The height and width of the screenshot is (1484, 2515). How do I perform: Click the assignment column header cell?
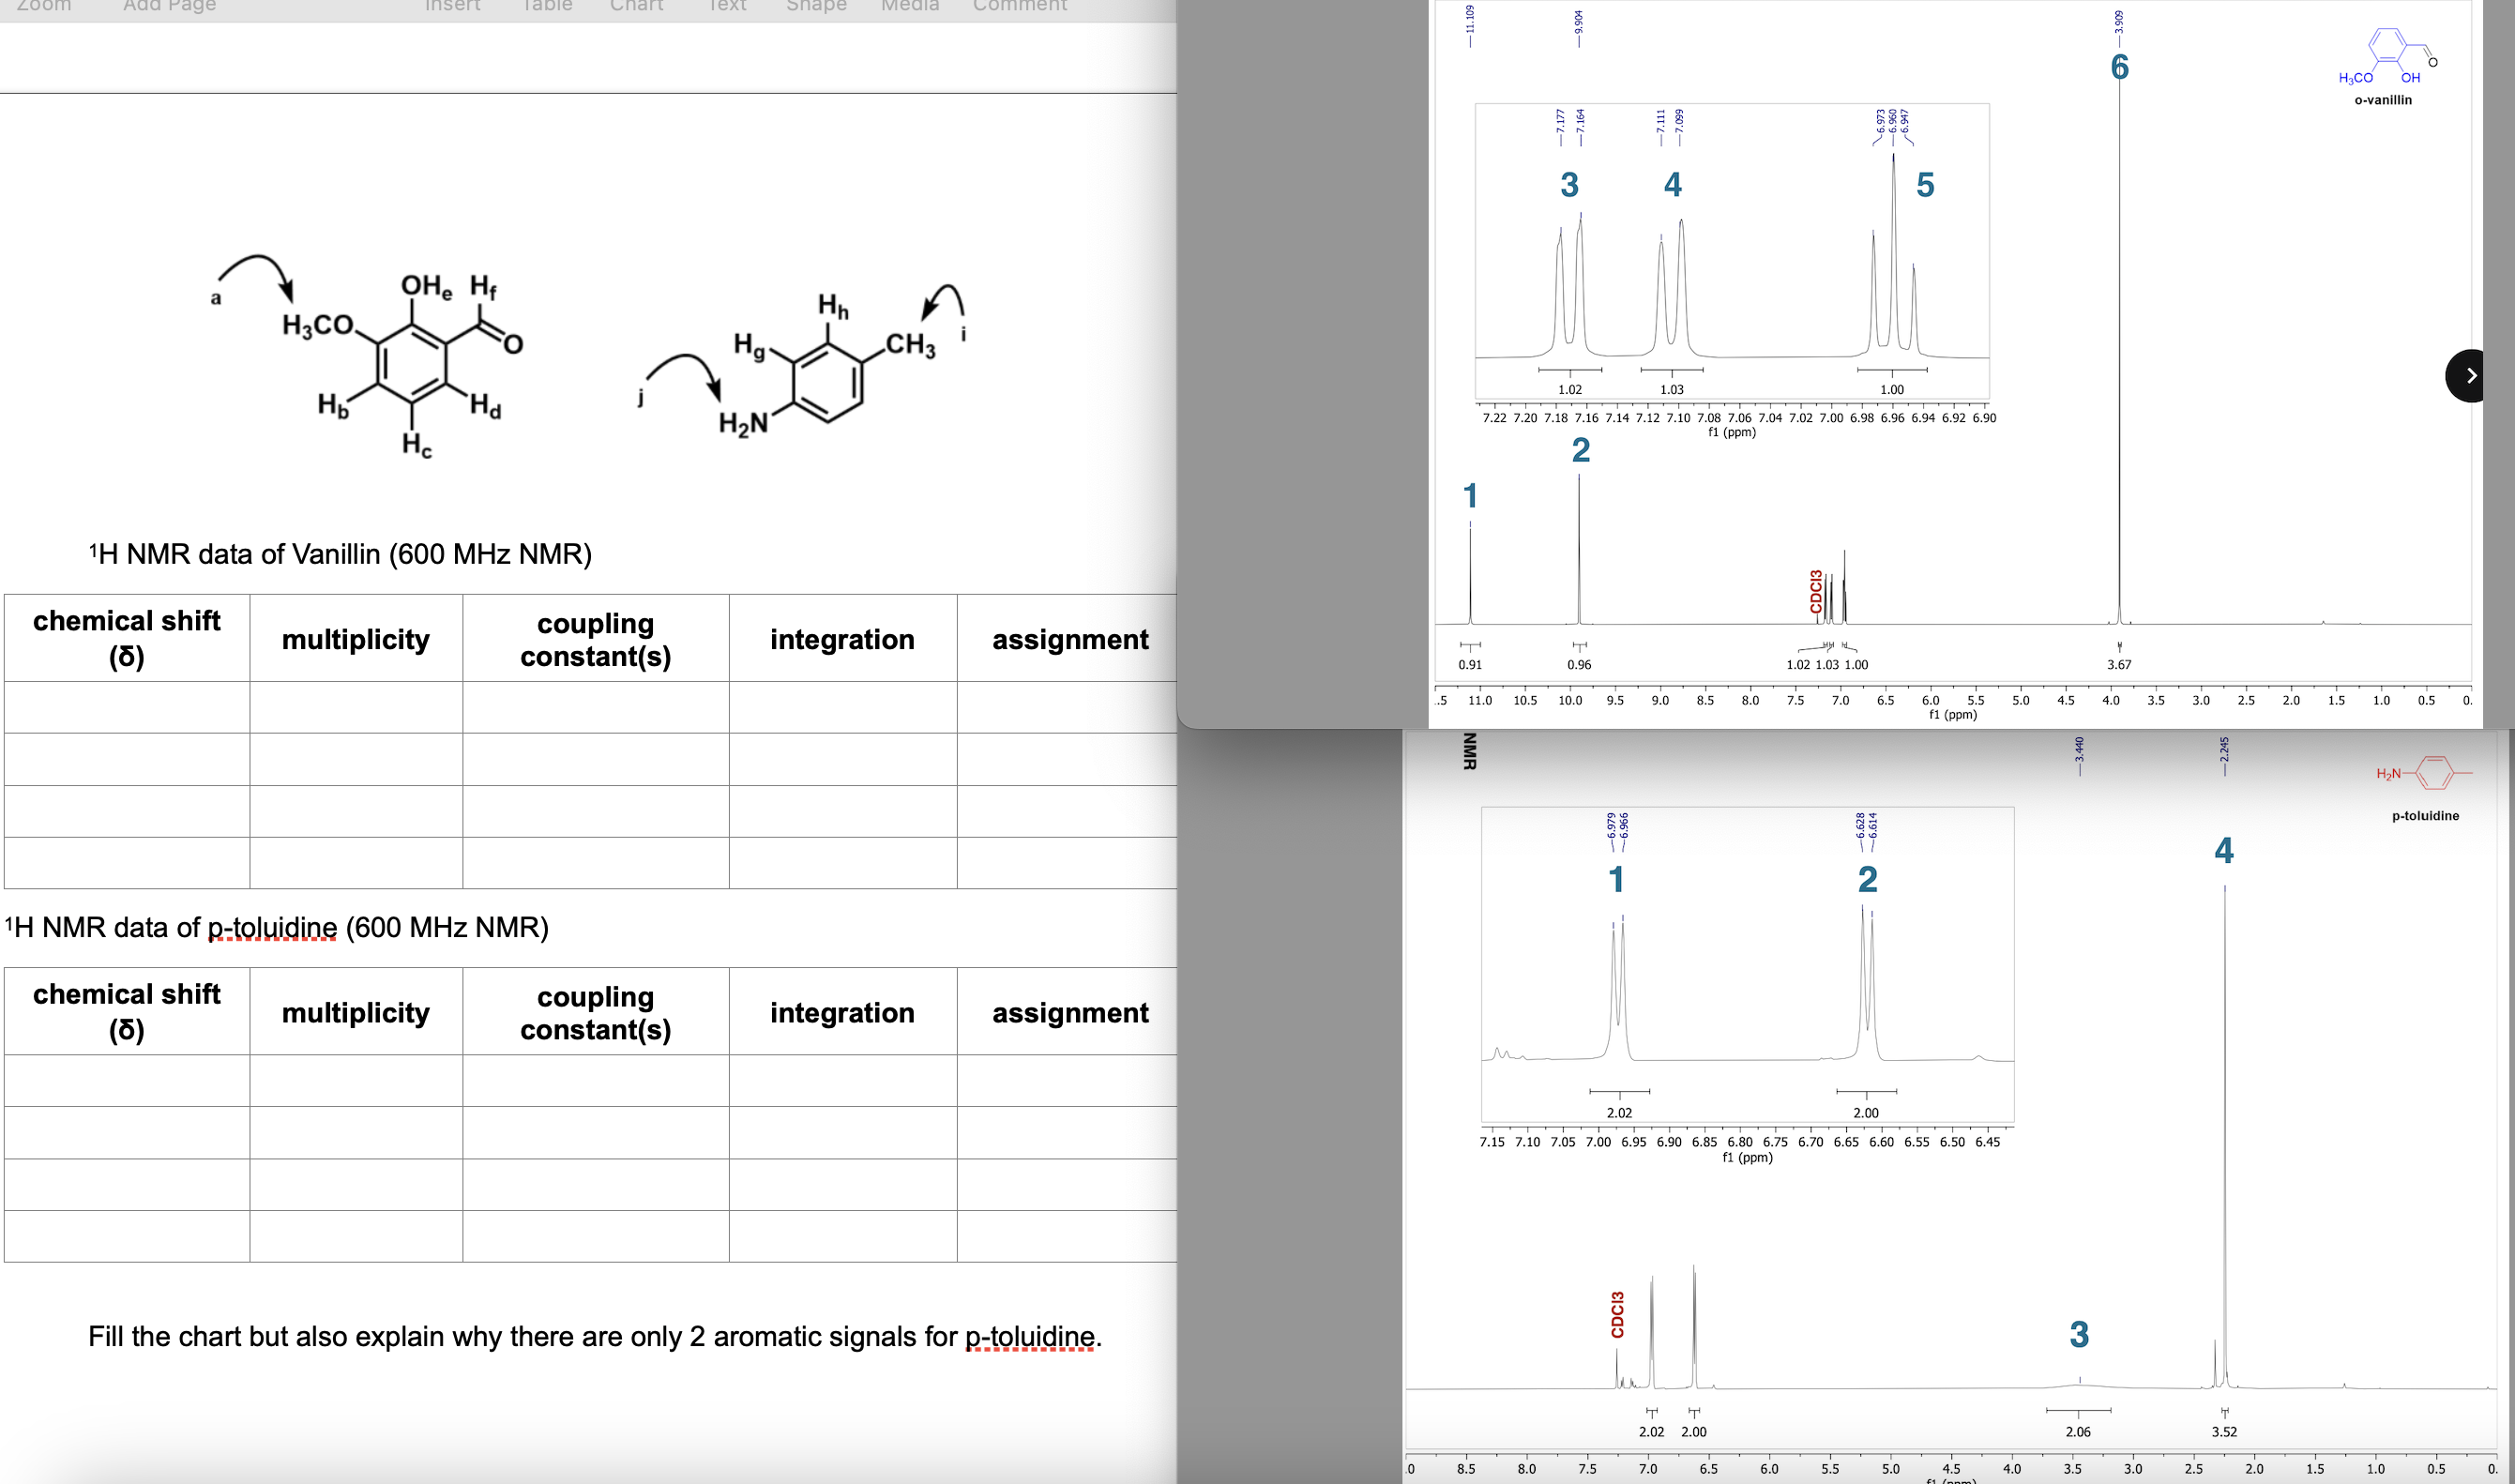[1069, 639]
